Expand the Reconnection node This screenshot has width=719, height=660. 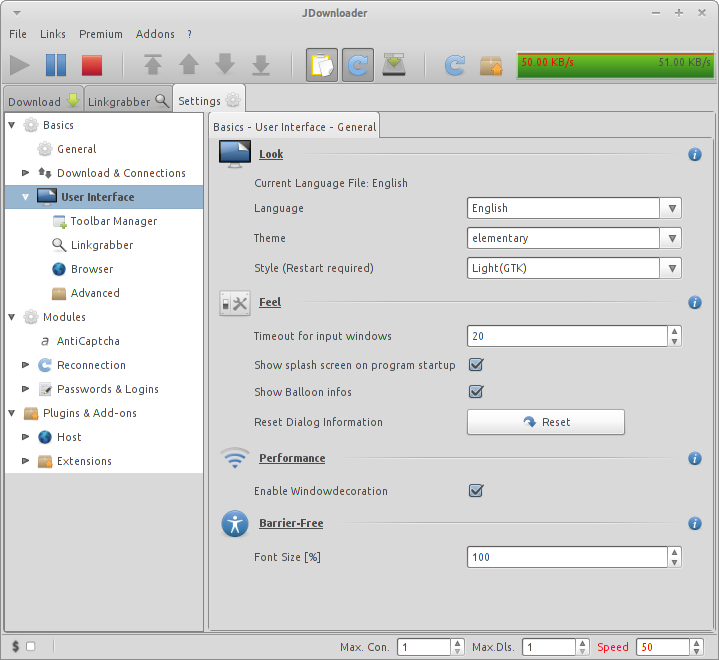pos(26,365)
